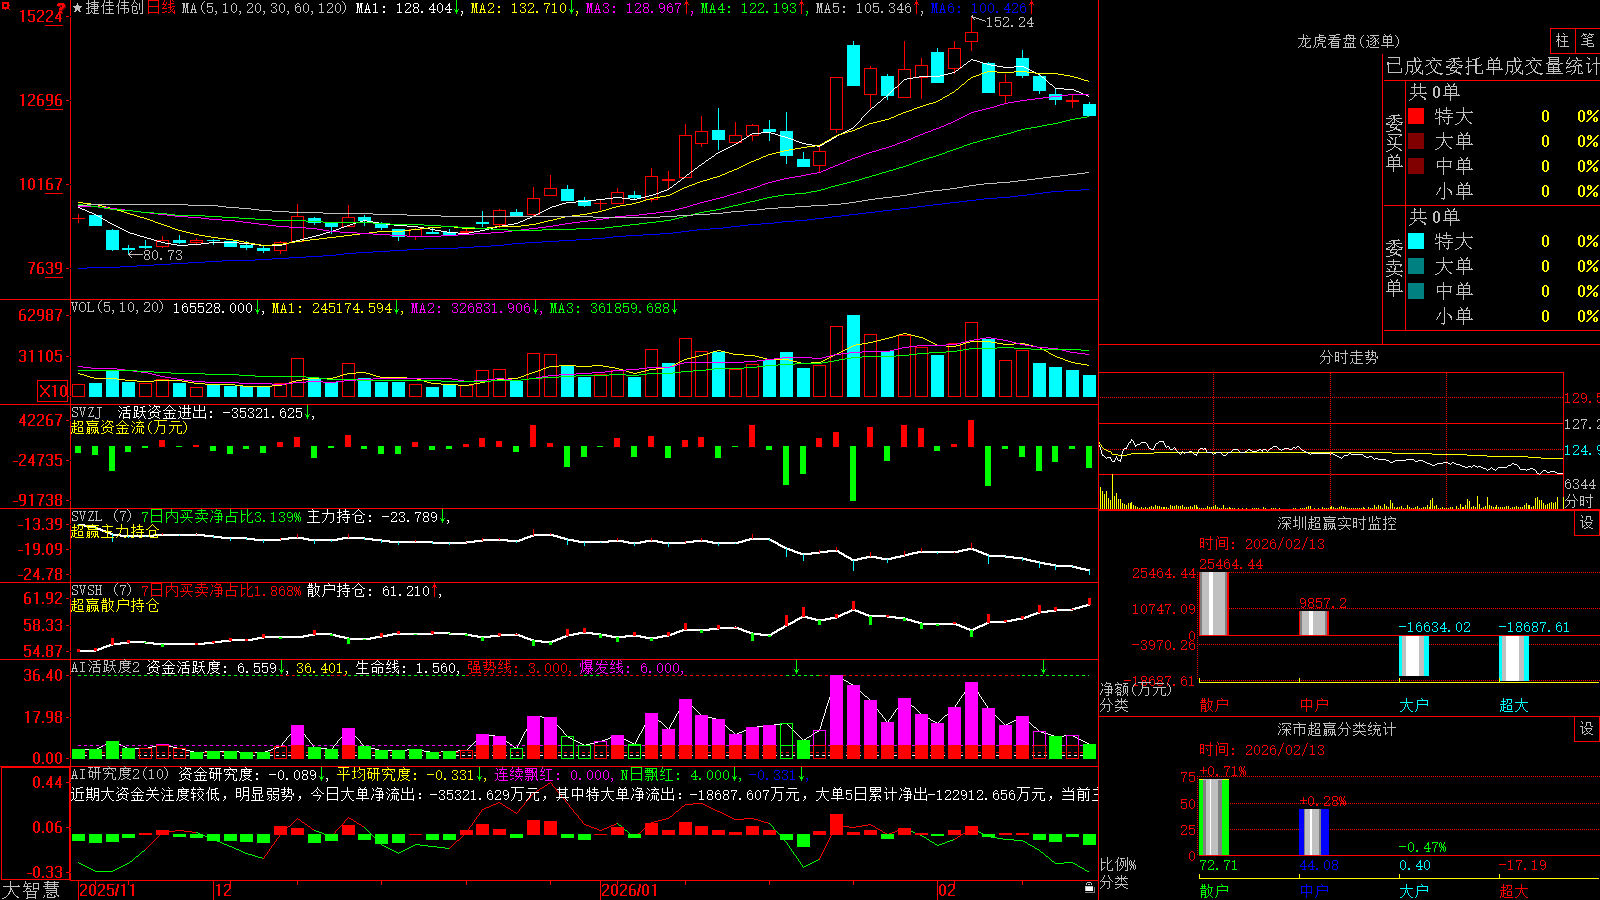Click 中户 bar labeled 9857.2

pyautogui.click(x=1314, y=623)
